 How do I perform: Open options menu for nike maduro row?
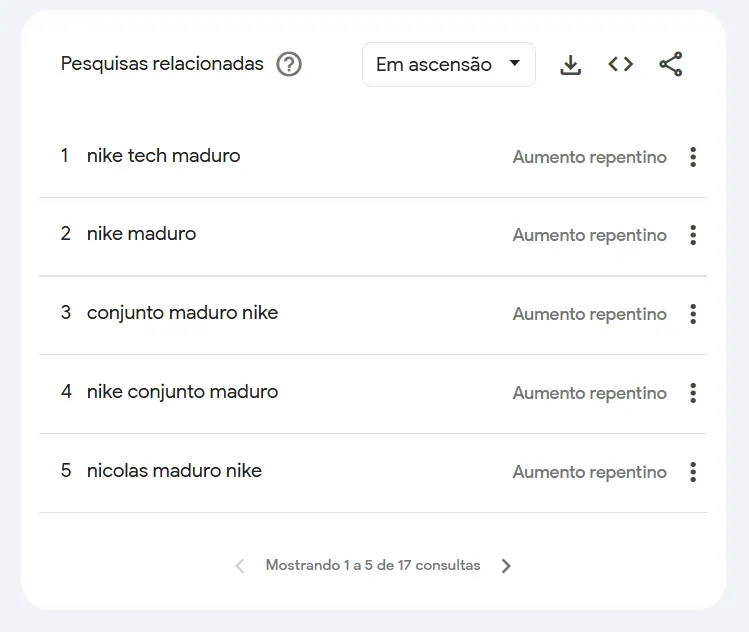pos(693,235)
